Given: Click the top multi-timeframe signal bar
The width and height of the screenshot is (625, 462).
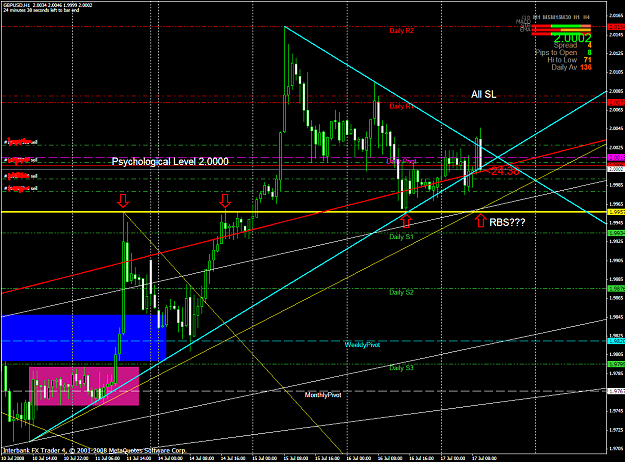Looking at the screenshot, I should (561, 26).
